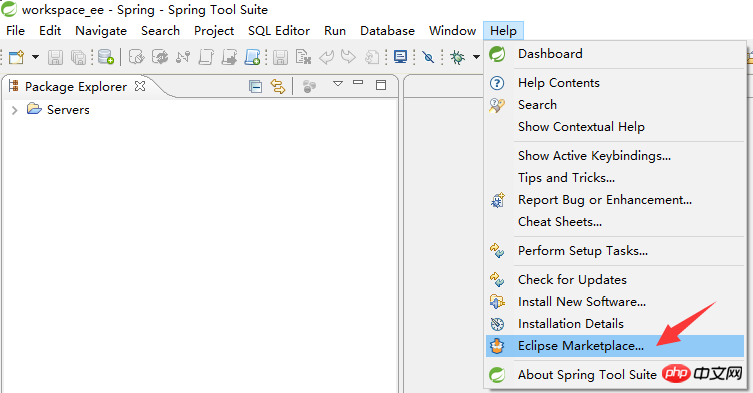Click the Report Bug menu icon
This screenshot has height=393, width=753.
498,200
